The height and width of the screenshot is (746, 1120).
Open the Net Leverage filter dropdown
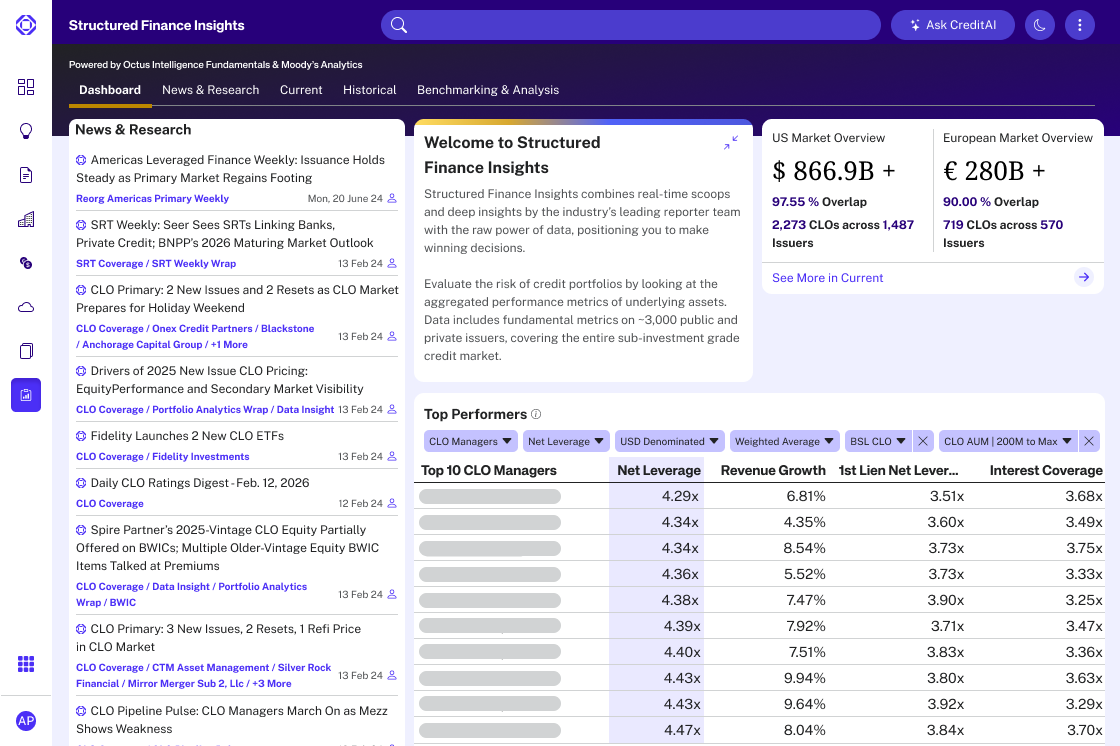[566, 441]
